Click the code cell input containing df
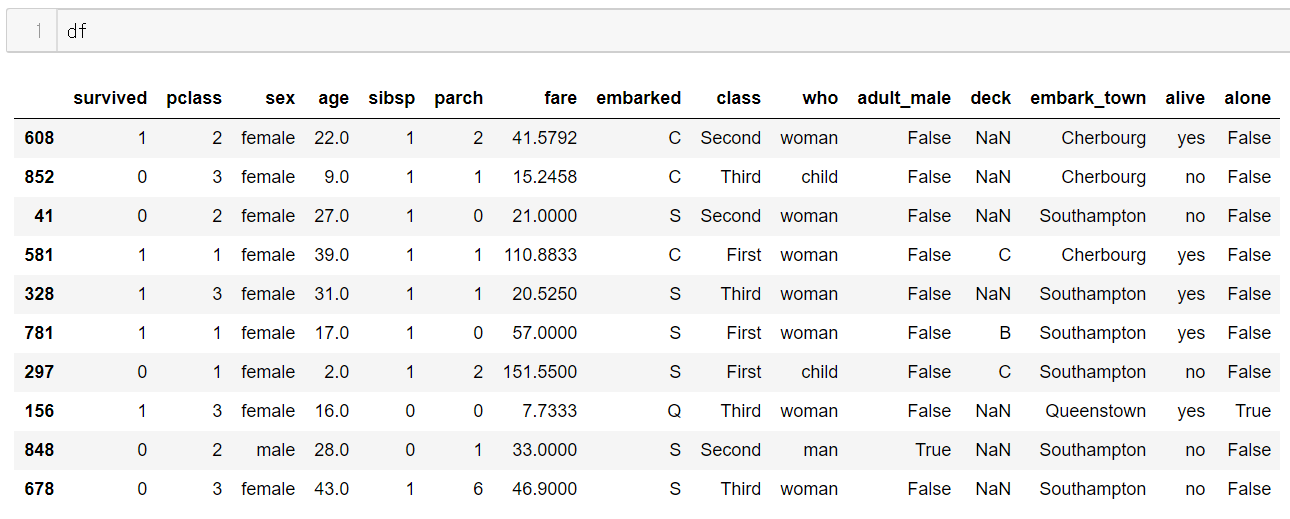 (x=673, y=31)
